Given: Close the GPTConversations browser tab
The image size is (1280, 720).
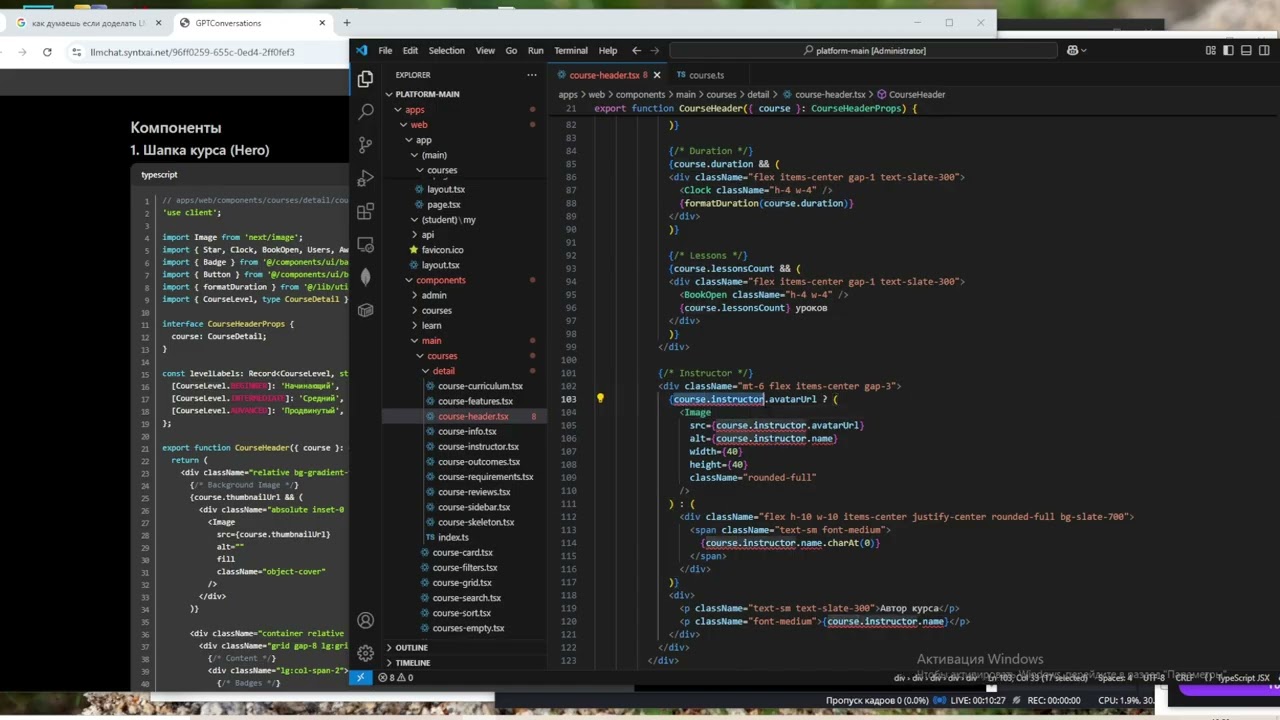Looking at the screenshot, I should pos(322,23).
